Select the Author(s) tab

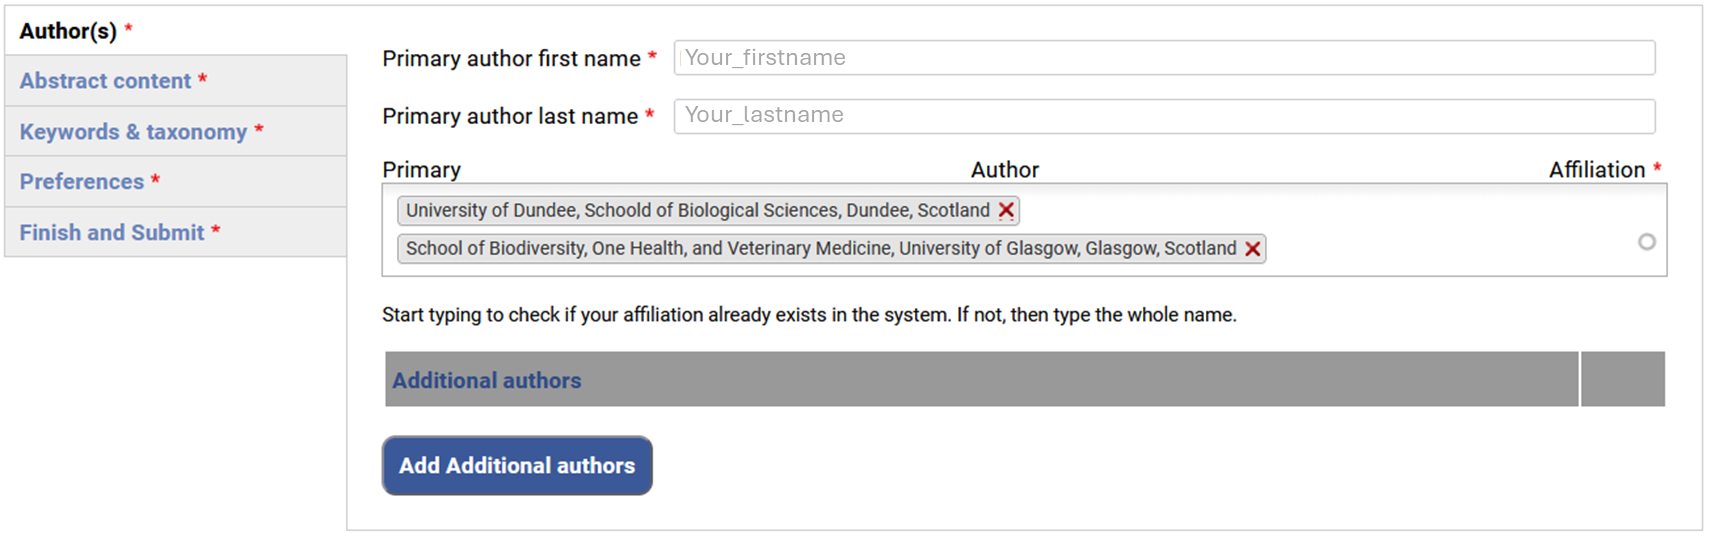(68, 31)
